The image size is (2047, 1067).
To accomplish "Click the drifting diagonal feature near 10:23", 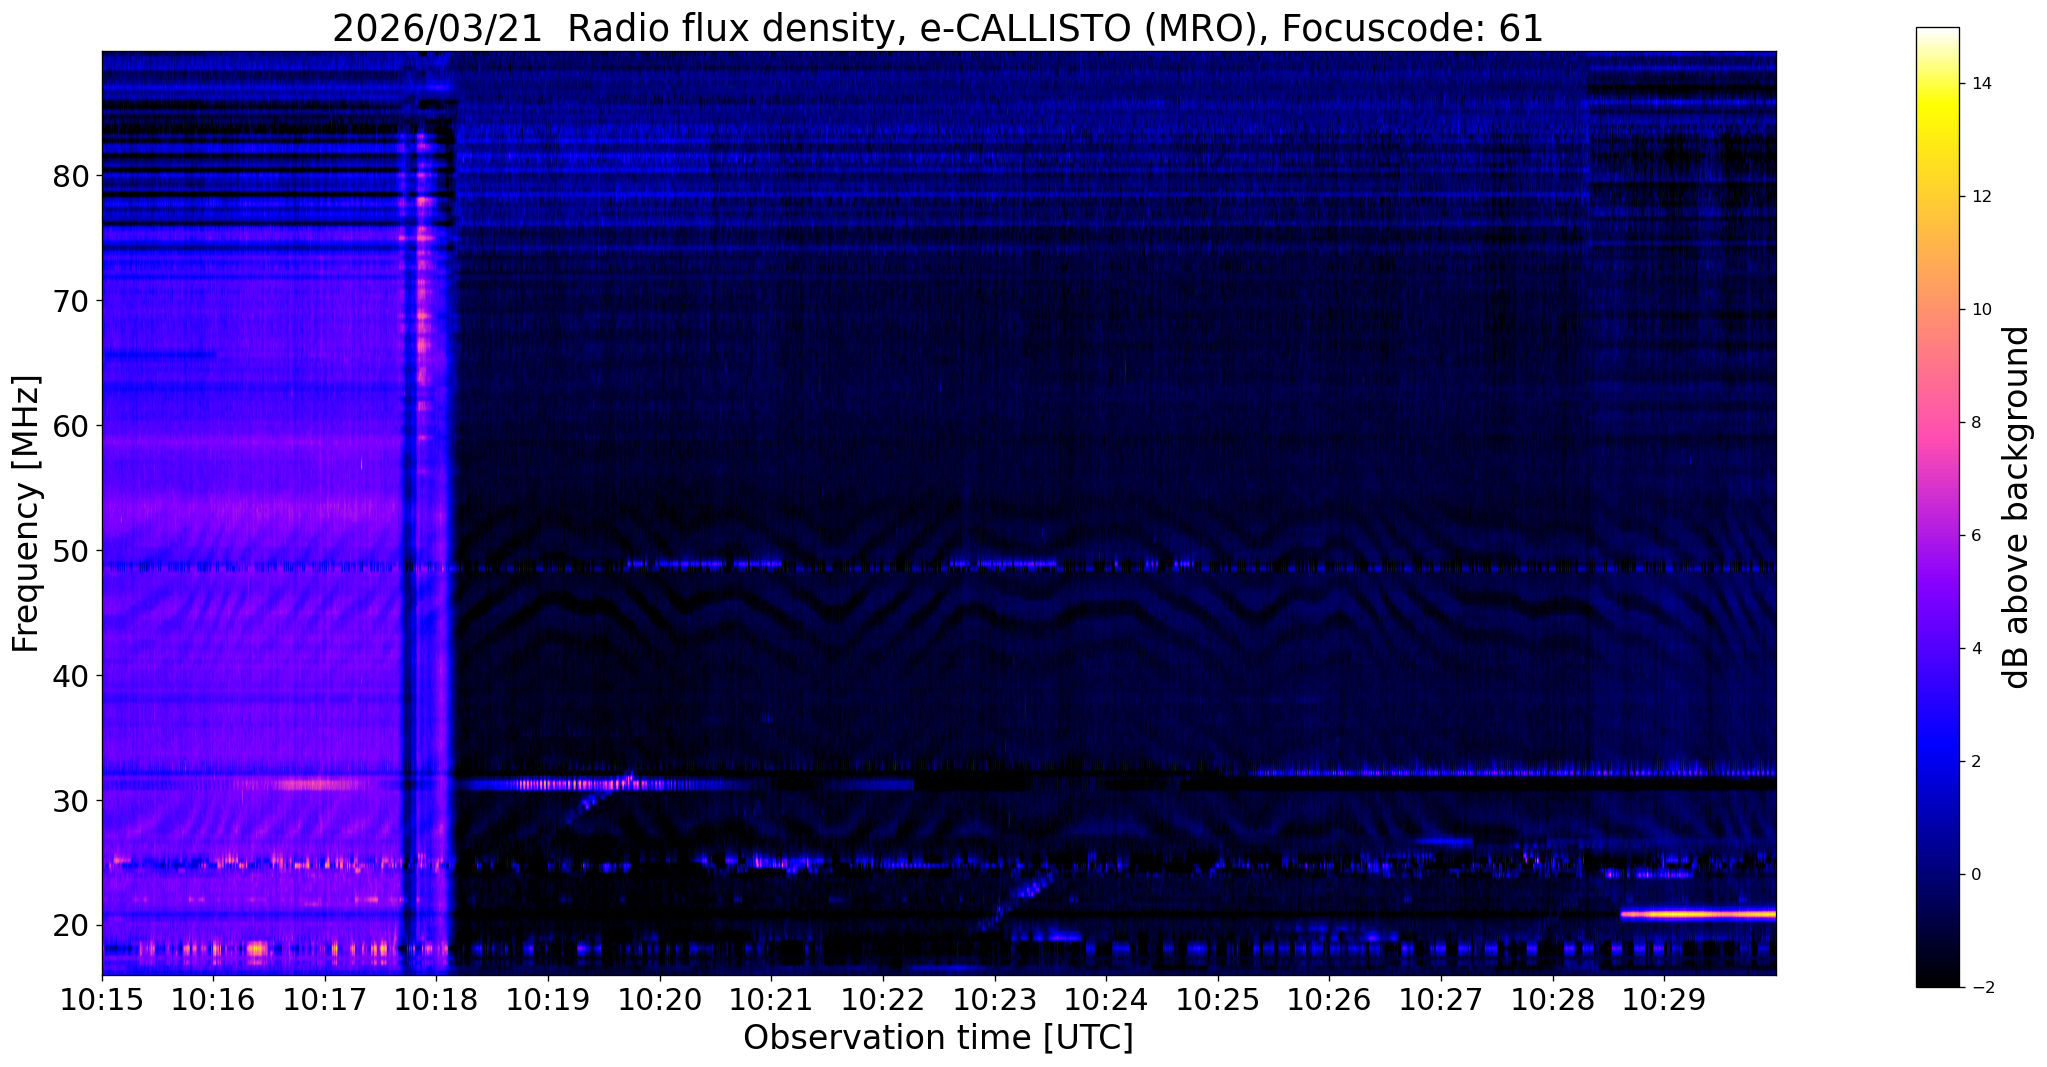I will pyautogui.click(x=1017, y=900).
